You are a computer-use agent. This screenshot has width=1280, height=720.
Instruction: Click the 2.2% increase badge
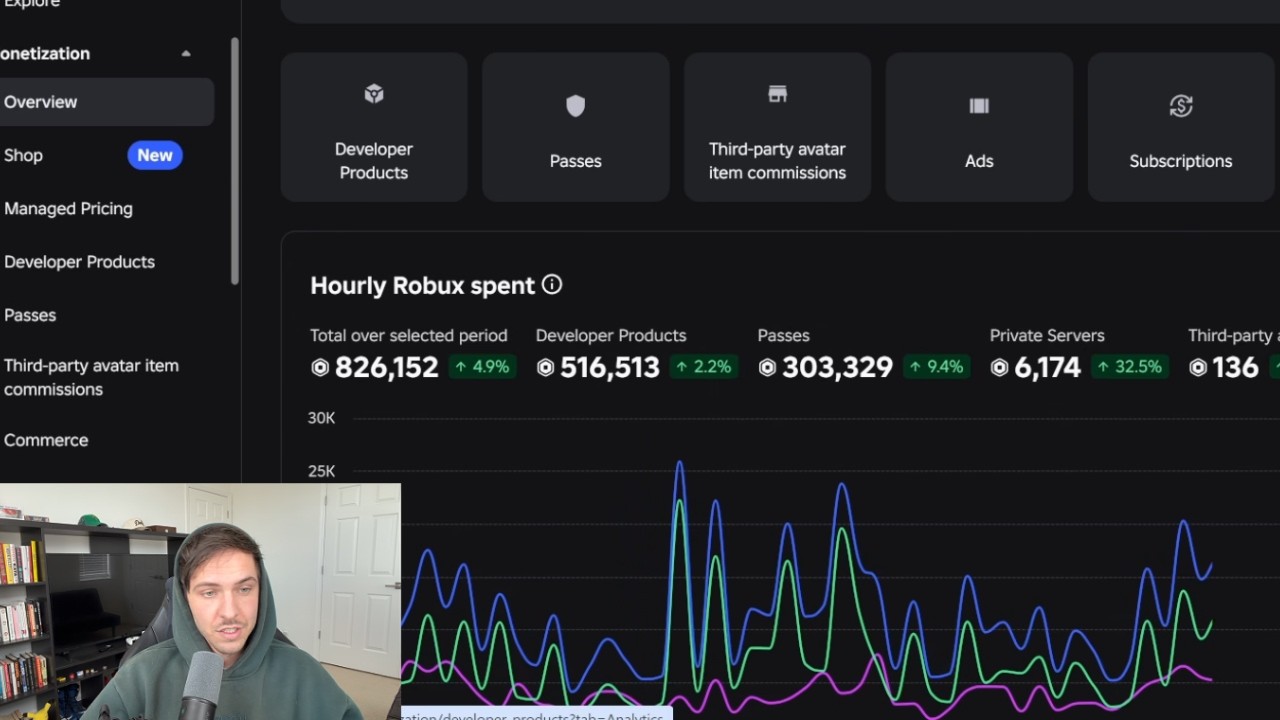(705, 367)
